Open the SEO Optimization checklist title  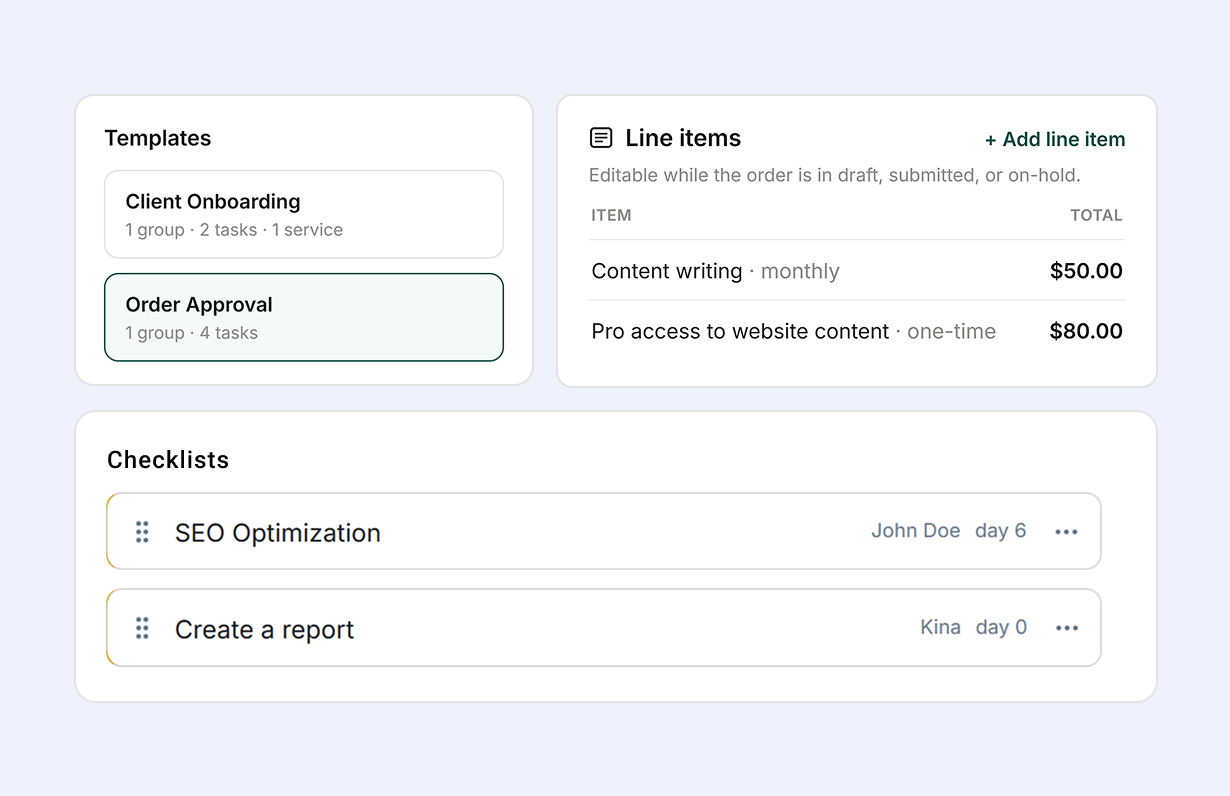coord(278,533)
